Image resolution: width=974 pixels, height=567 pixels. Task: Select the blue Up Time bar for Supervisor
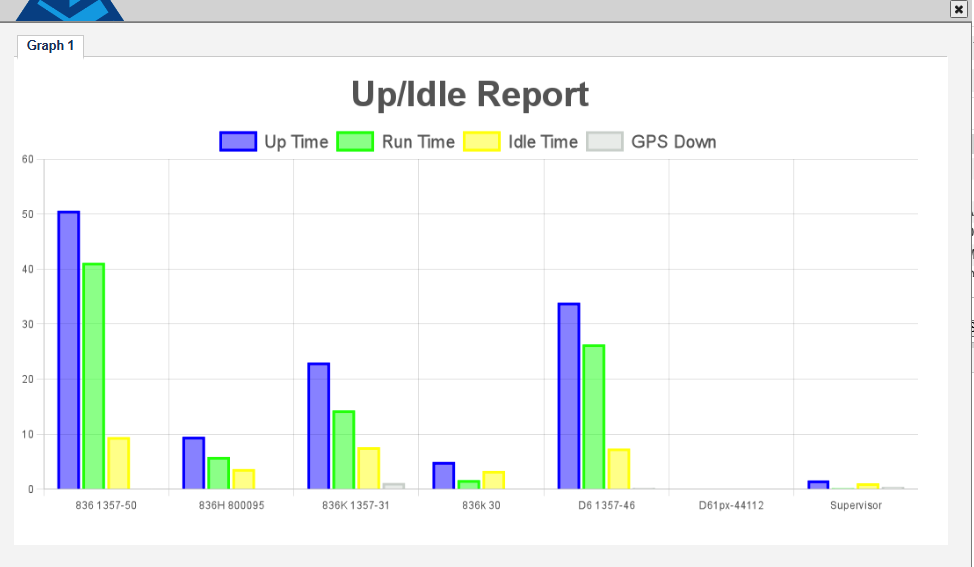point(819,485)
